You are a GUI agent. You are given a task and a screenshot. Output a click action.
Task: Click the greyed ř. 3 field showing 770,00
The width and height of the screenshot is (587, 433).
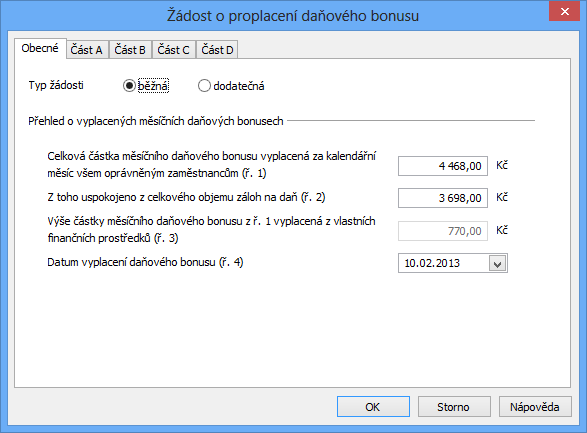click(x=443, y=231)
